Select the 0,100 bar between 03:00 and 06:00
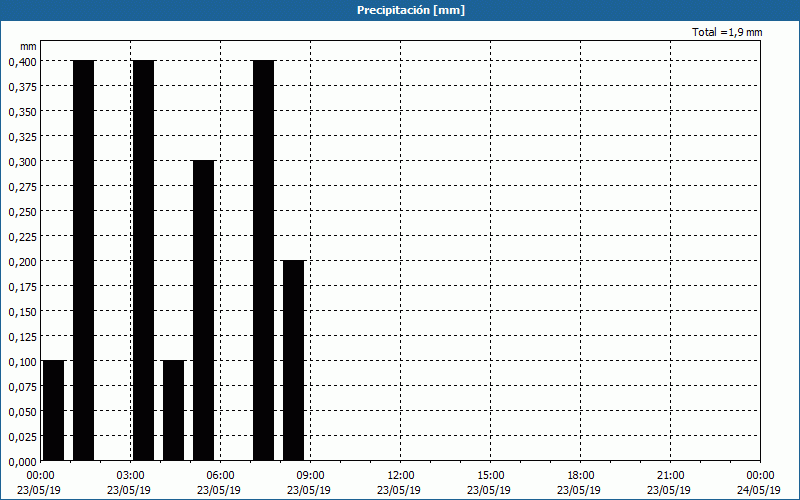Viewport: 800px width, 500px height. coord(173,410)
